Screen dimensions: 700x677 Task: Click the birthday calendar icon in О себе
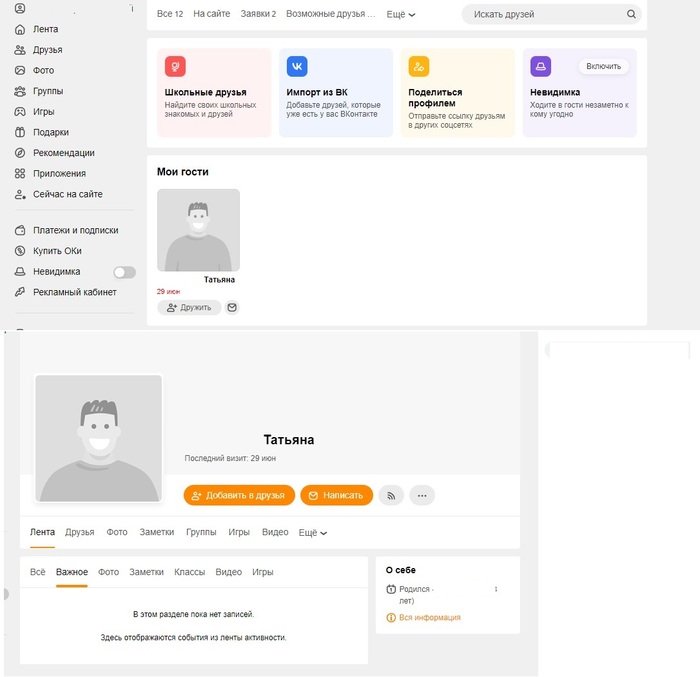[391, 589]
